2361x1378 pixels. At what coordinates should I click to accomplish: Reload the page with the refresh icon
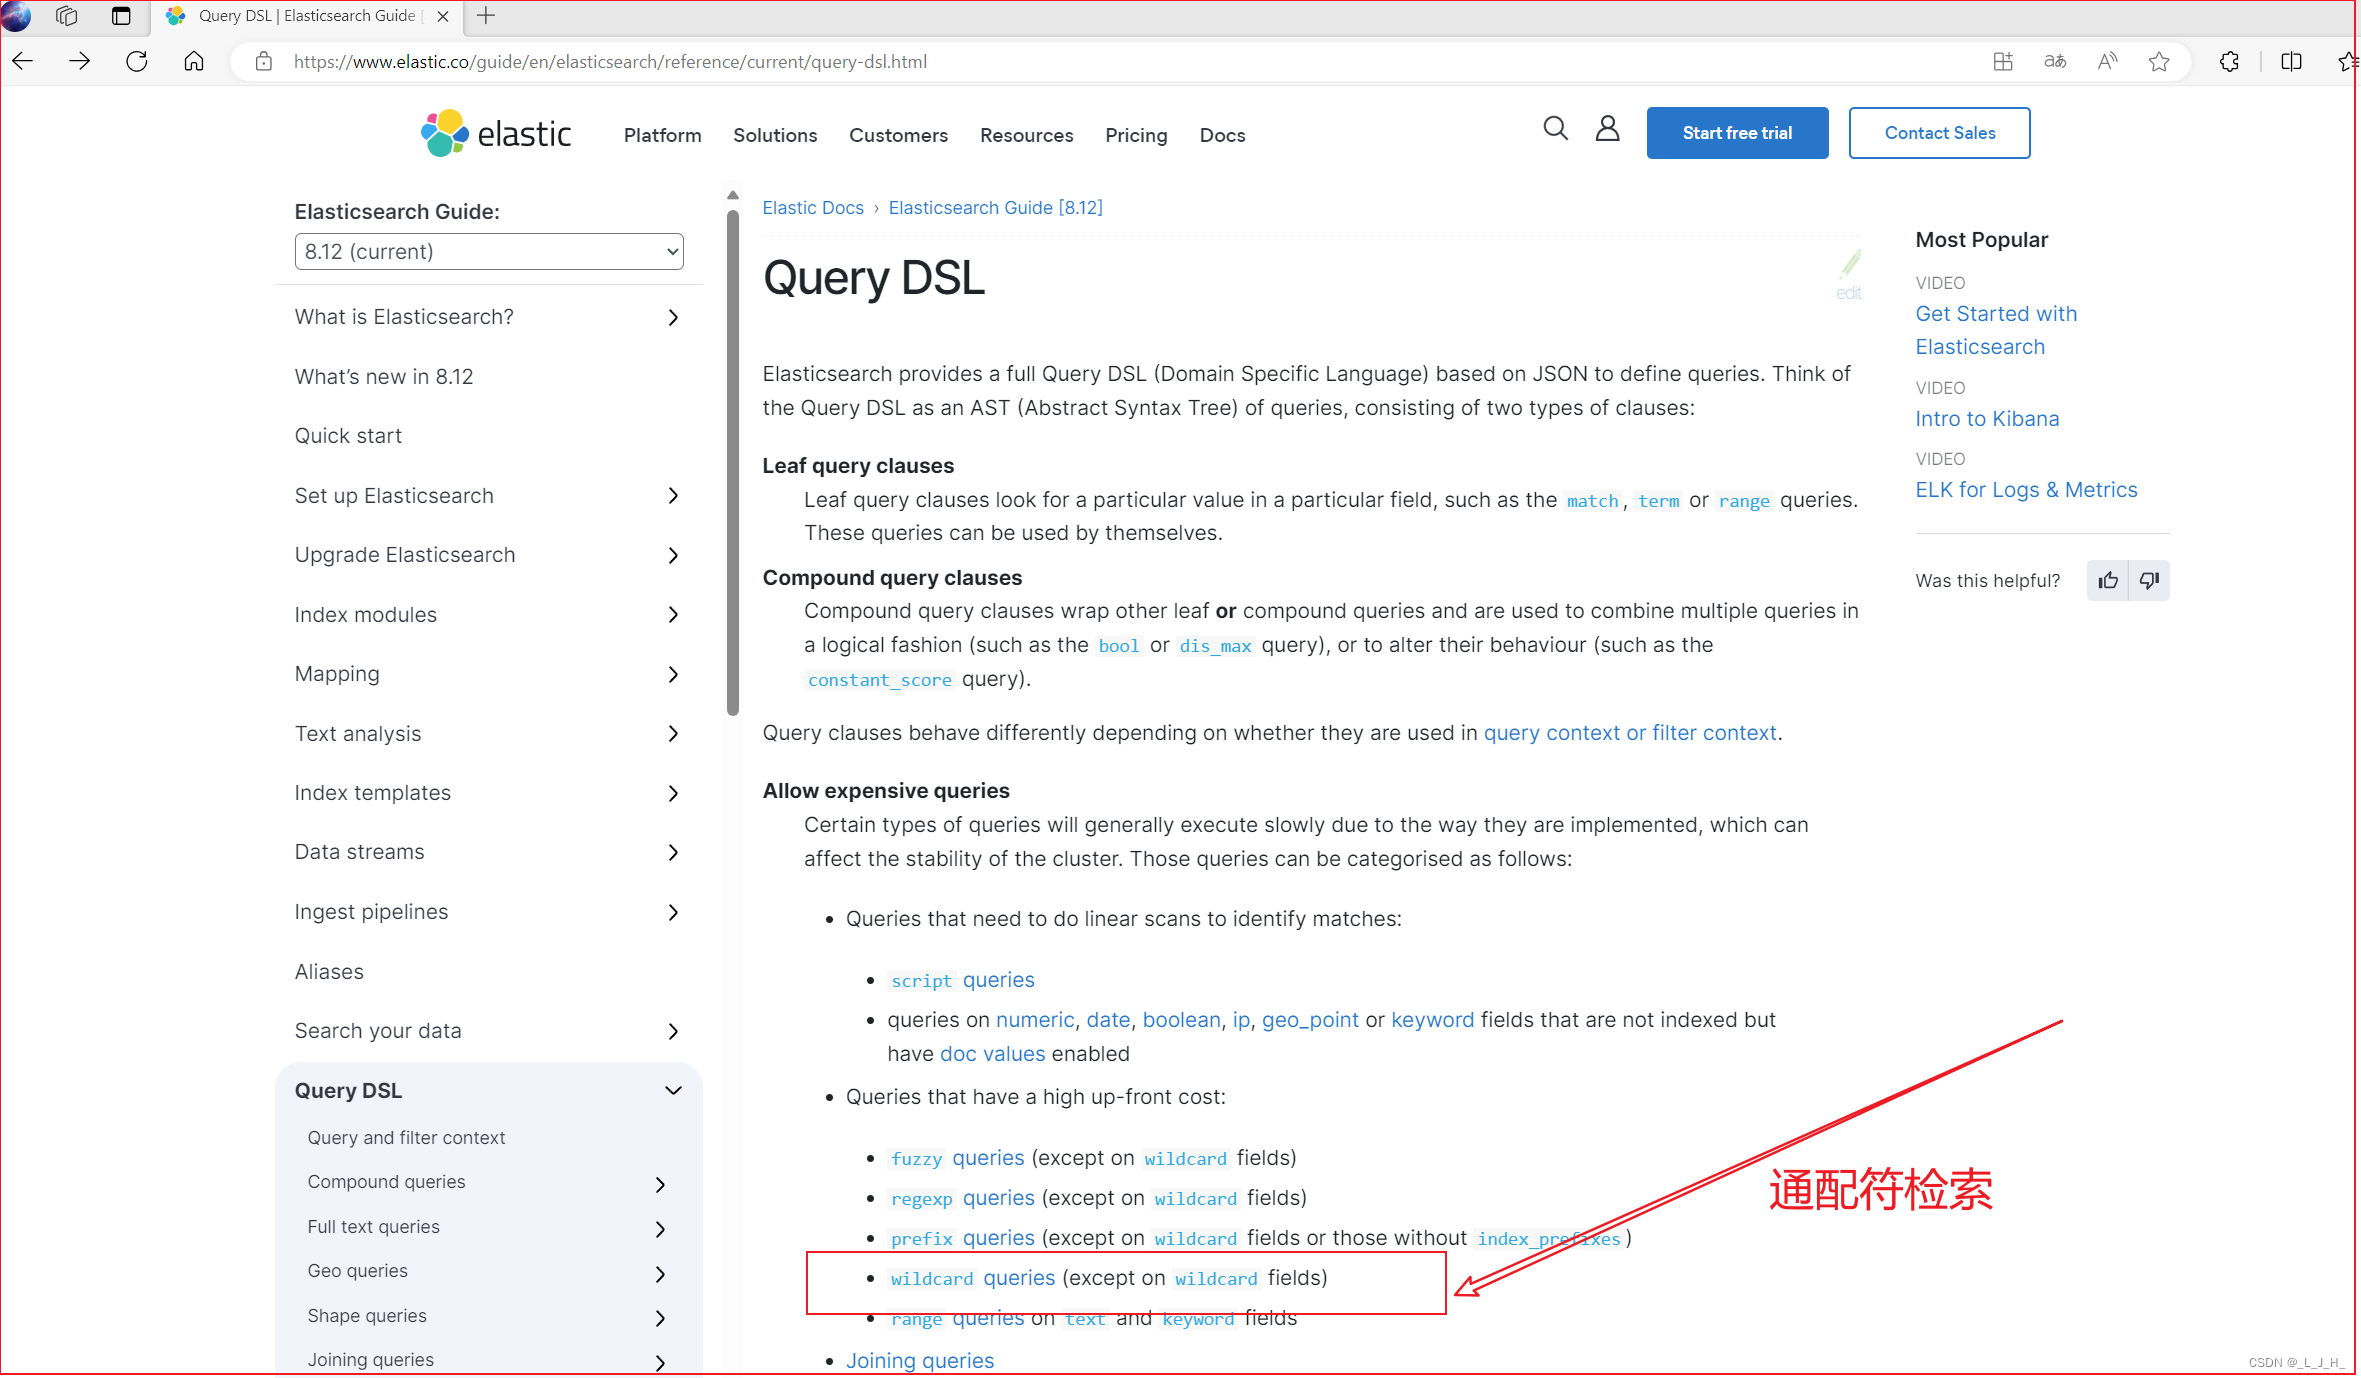(x=137, y=62)
